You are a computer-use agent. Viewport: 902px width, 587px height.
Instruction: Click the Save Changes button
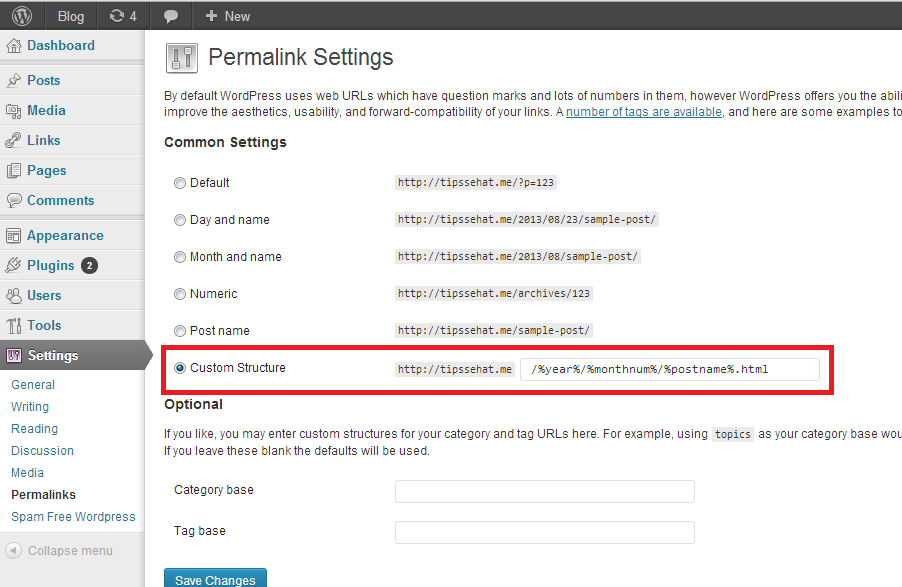(x=215, y=578)
